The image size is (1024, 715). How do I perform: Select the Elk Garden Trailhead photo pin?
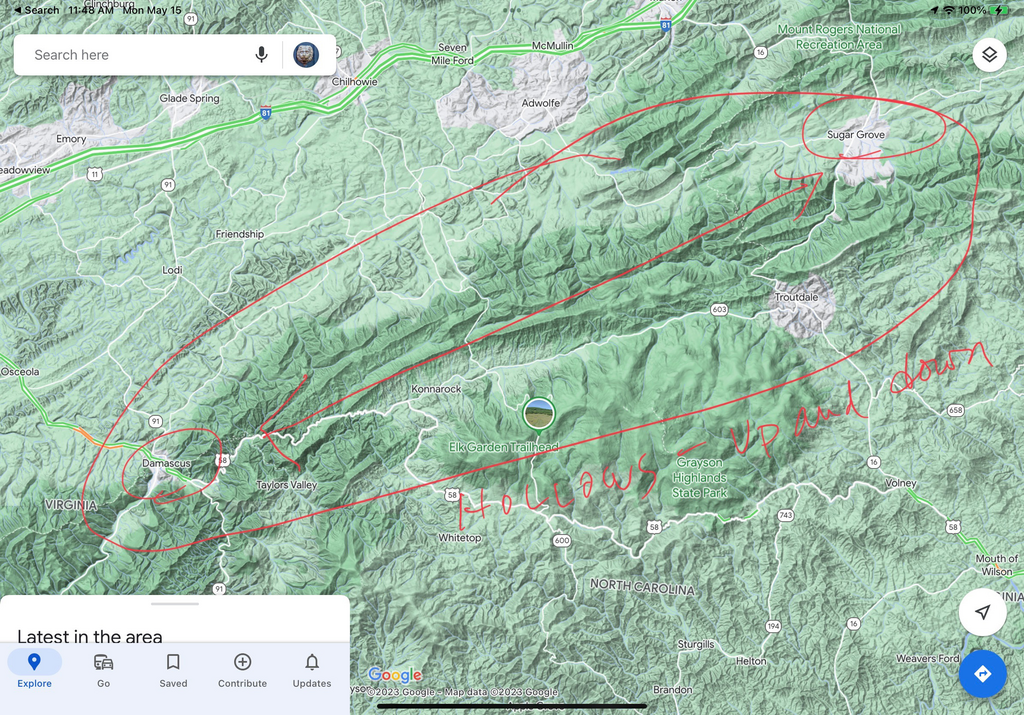pos(538,411)
